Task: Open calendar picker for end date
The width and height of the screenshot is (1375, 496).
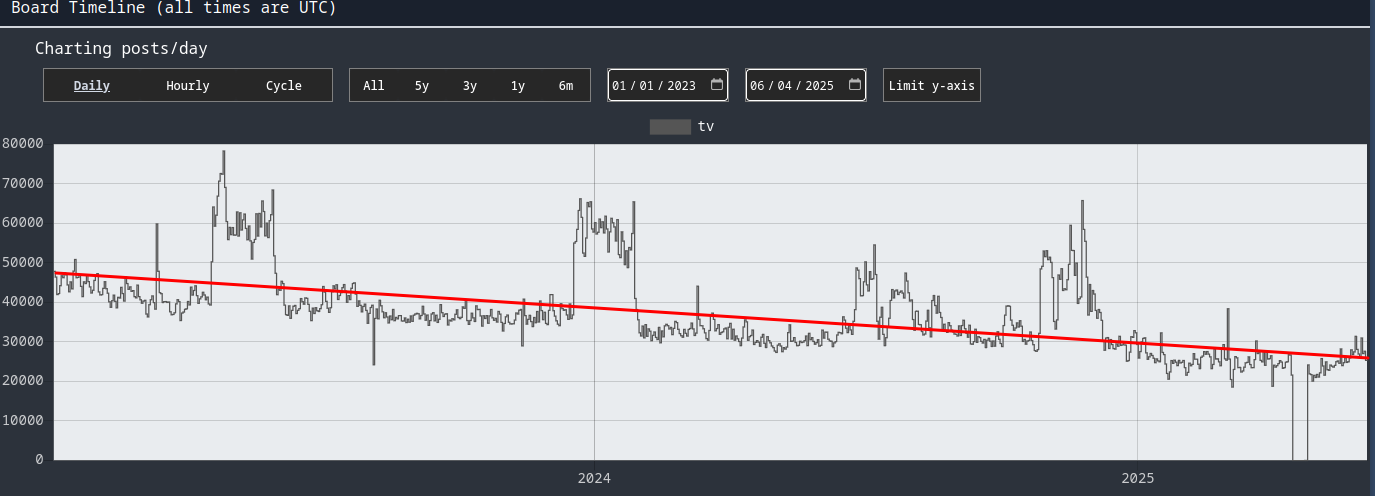Action: tap(855, 85)
